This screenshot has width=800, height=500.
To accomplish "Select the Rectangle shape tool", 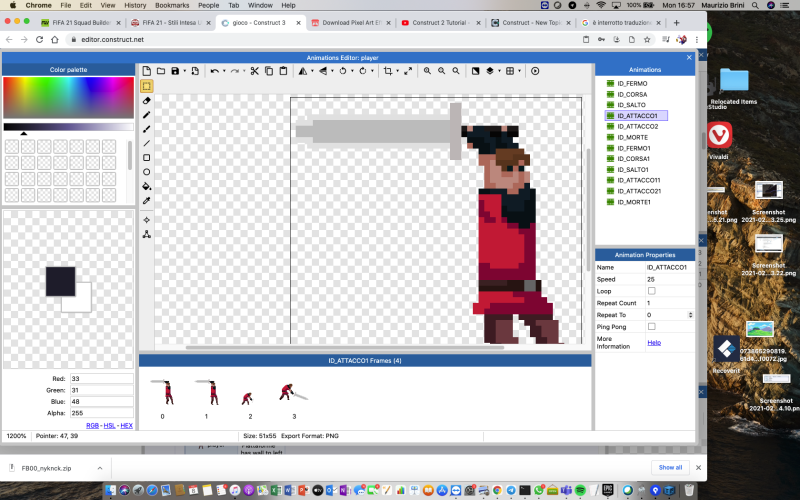I will pyautogui.click(x=146, y=158).
